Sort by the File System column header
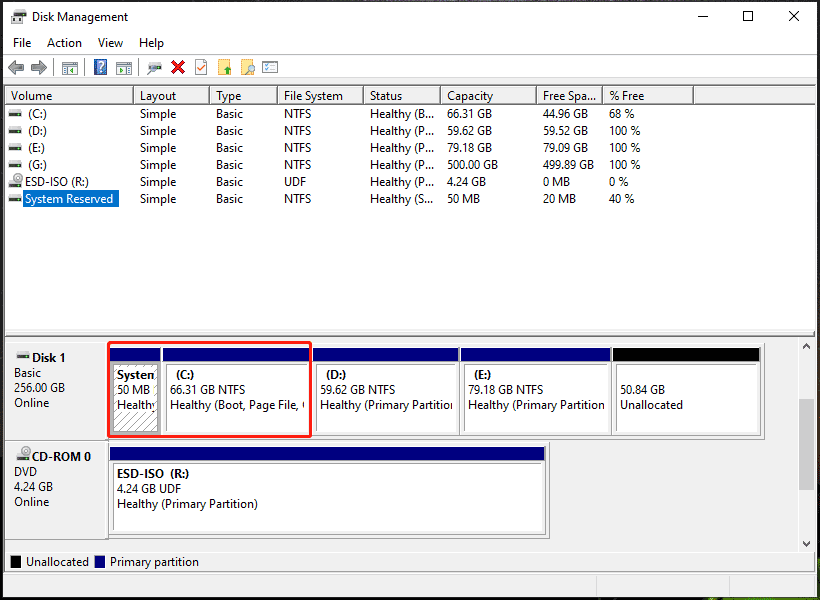The height and width of the screenshot is (600, 820). coord(320,96)
